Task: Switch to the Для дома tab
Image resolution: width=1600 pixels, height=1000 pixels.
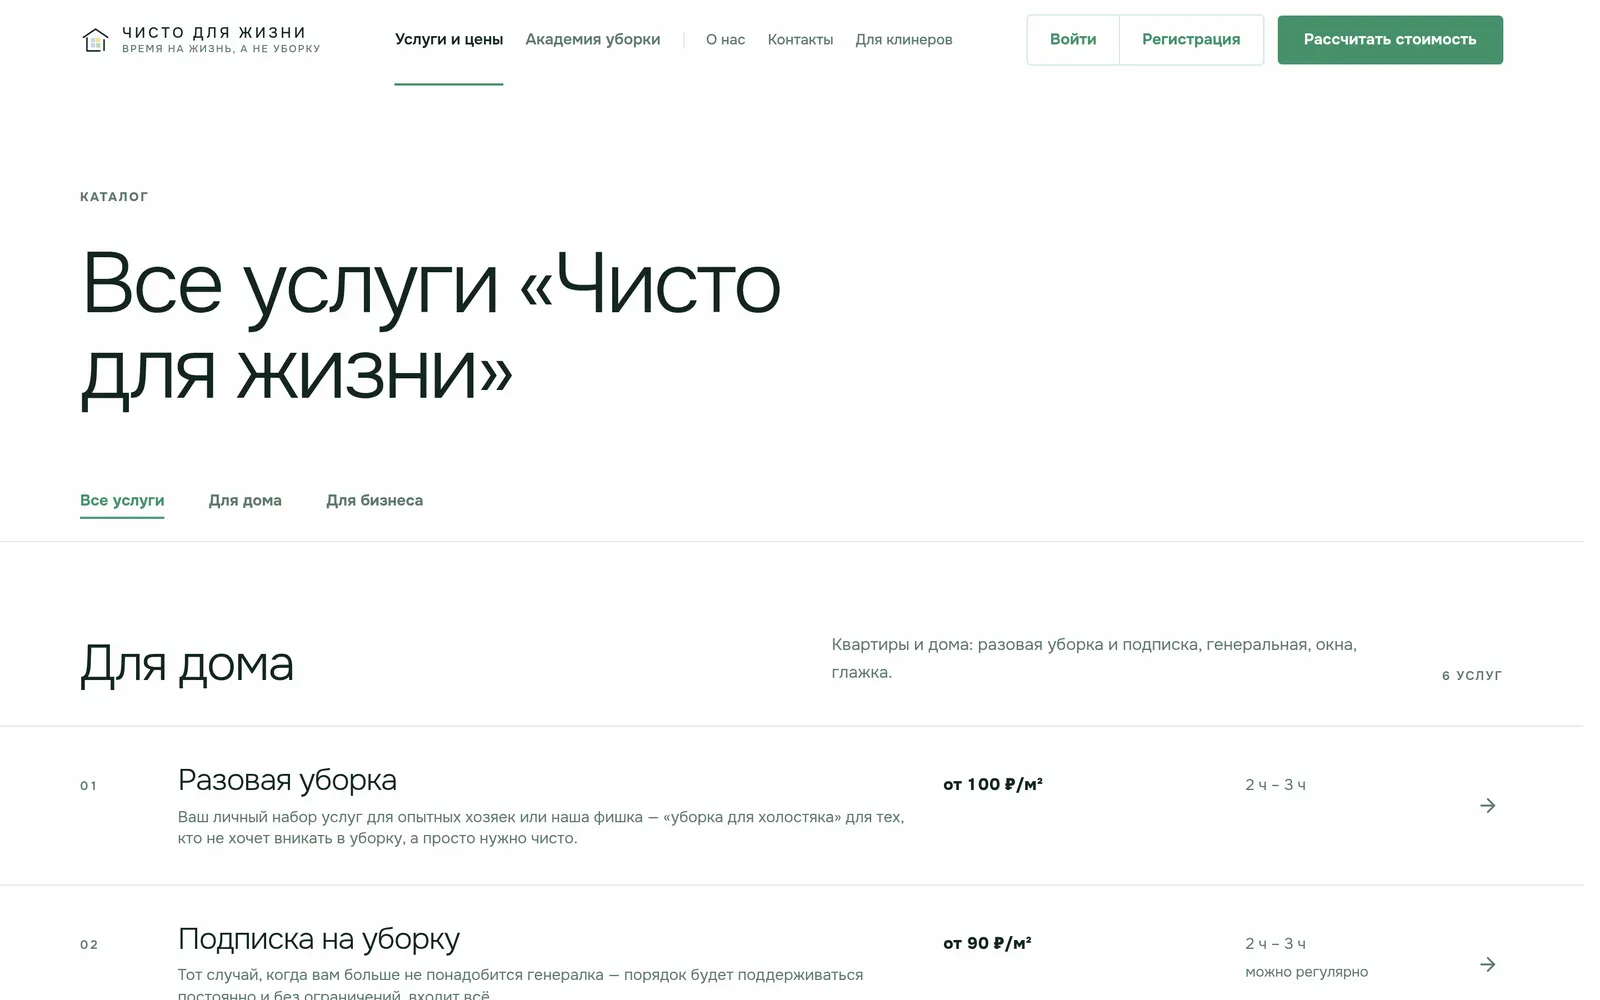Action: [x=245, y=500]
